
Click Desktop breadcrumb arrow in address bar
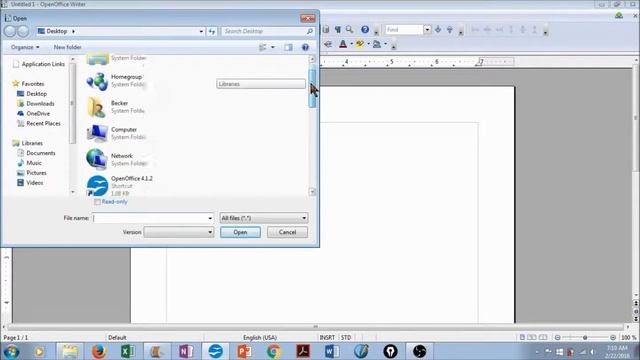(73, 31)
